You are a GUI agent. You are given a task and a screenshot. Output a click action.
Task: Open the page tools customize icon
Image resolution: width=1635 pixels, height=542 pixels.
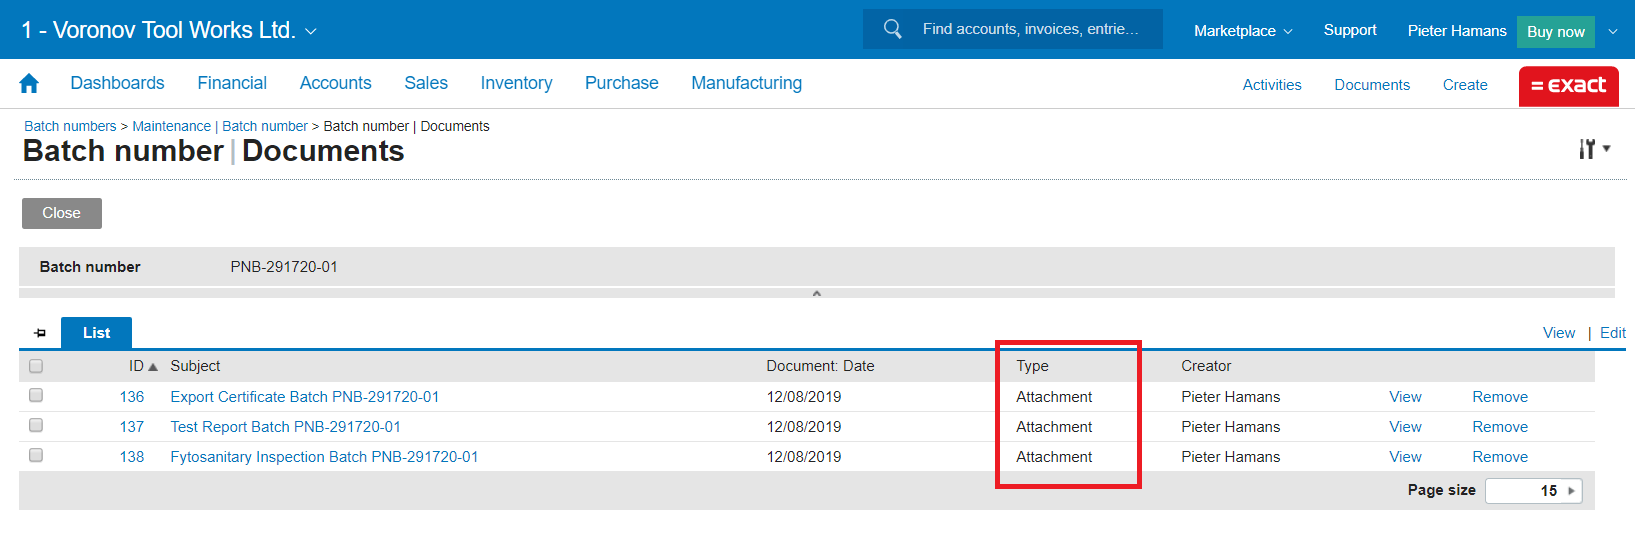coord(1593,149)
